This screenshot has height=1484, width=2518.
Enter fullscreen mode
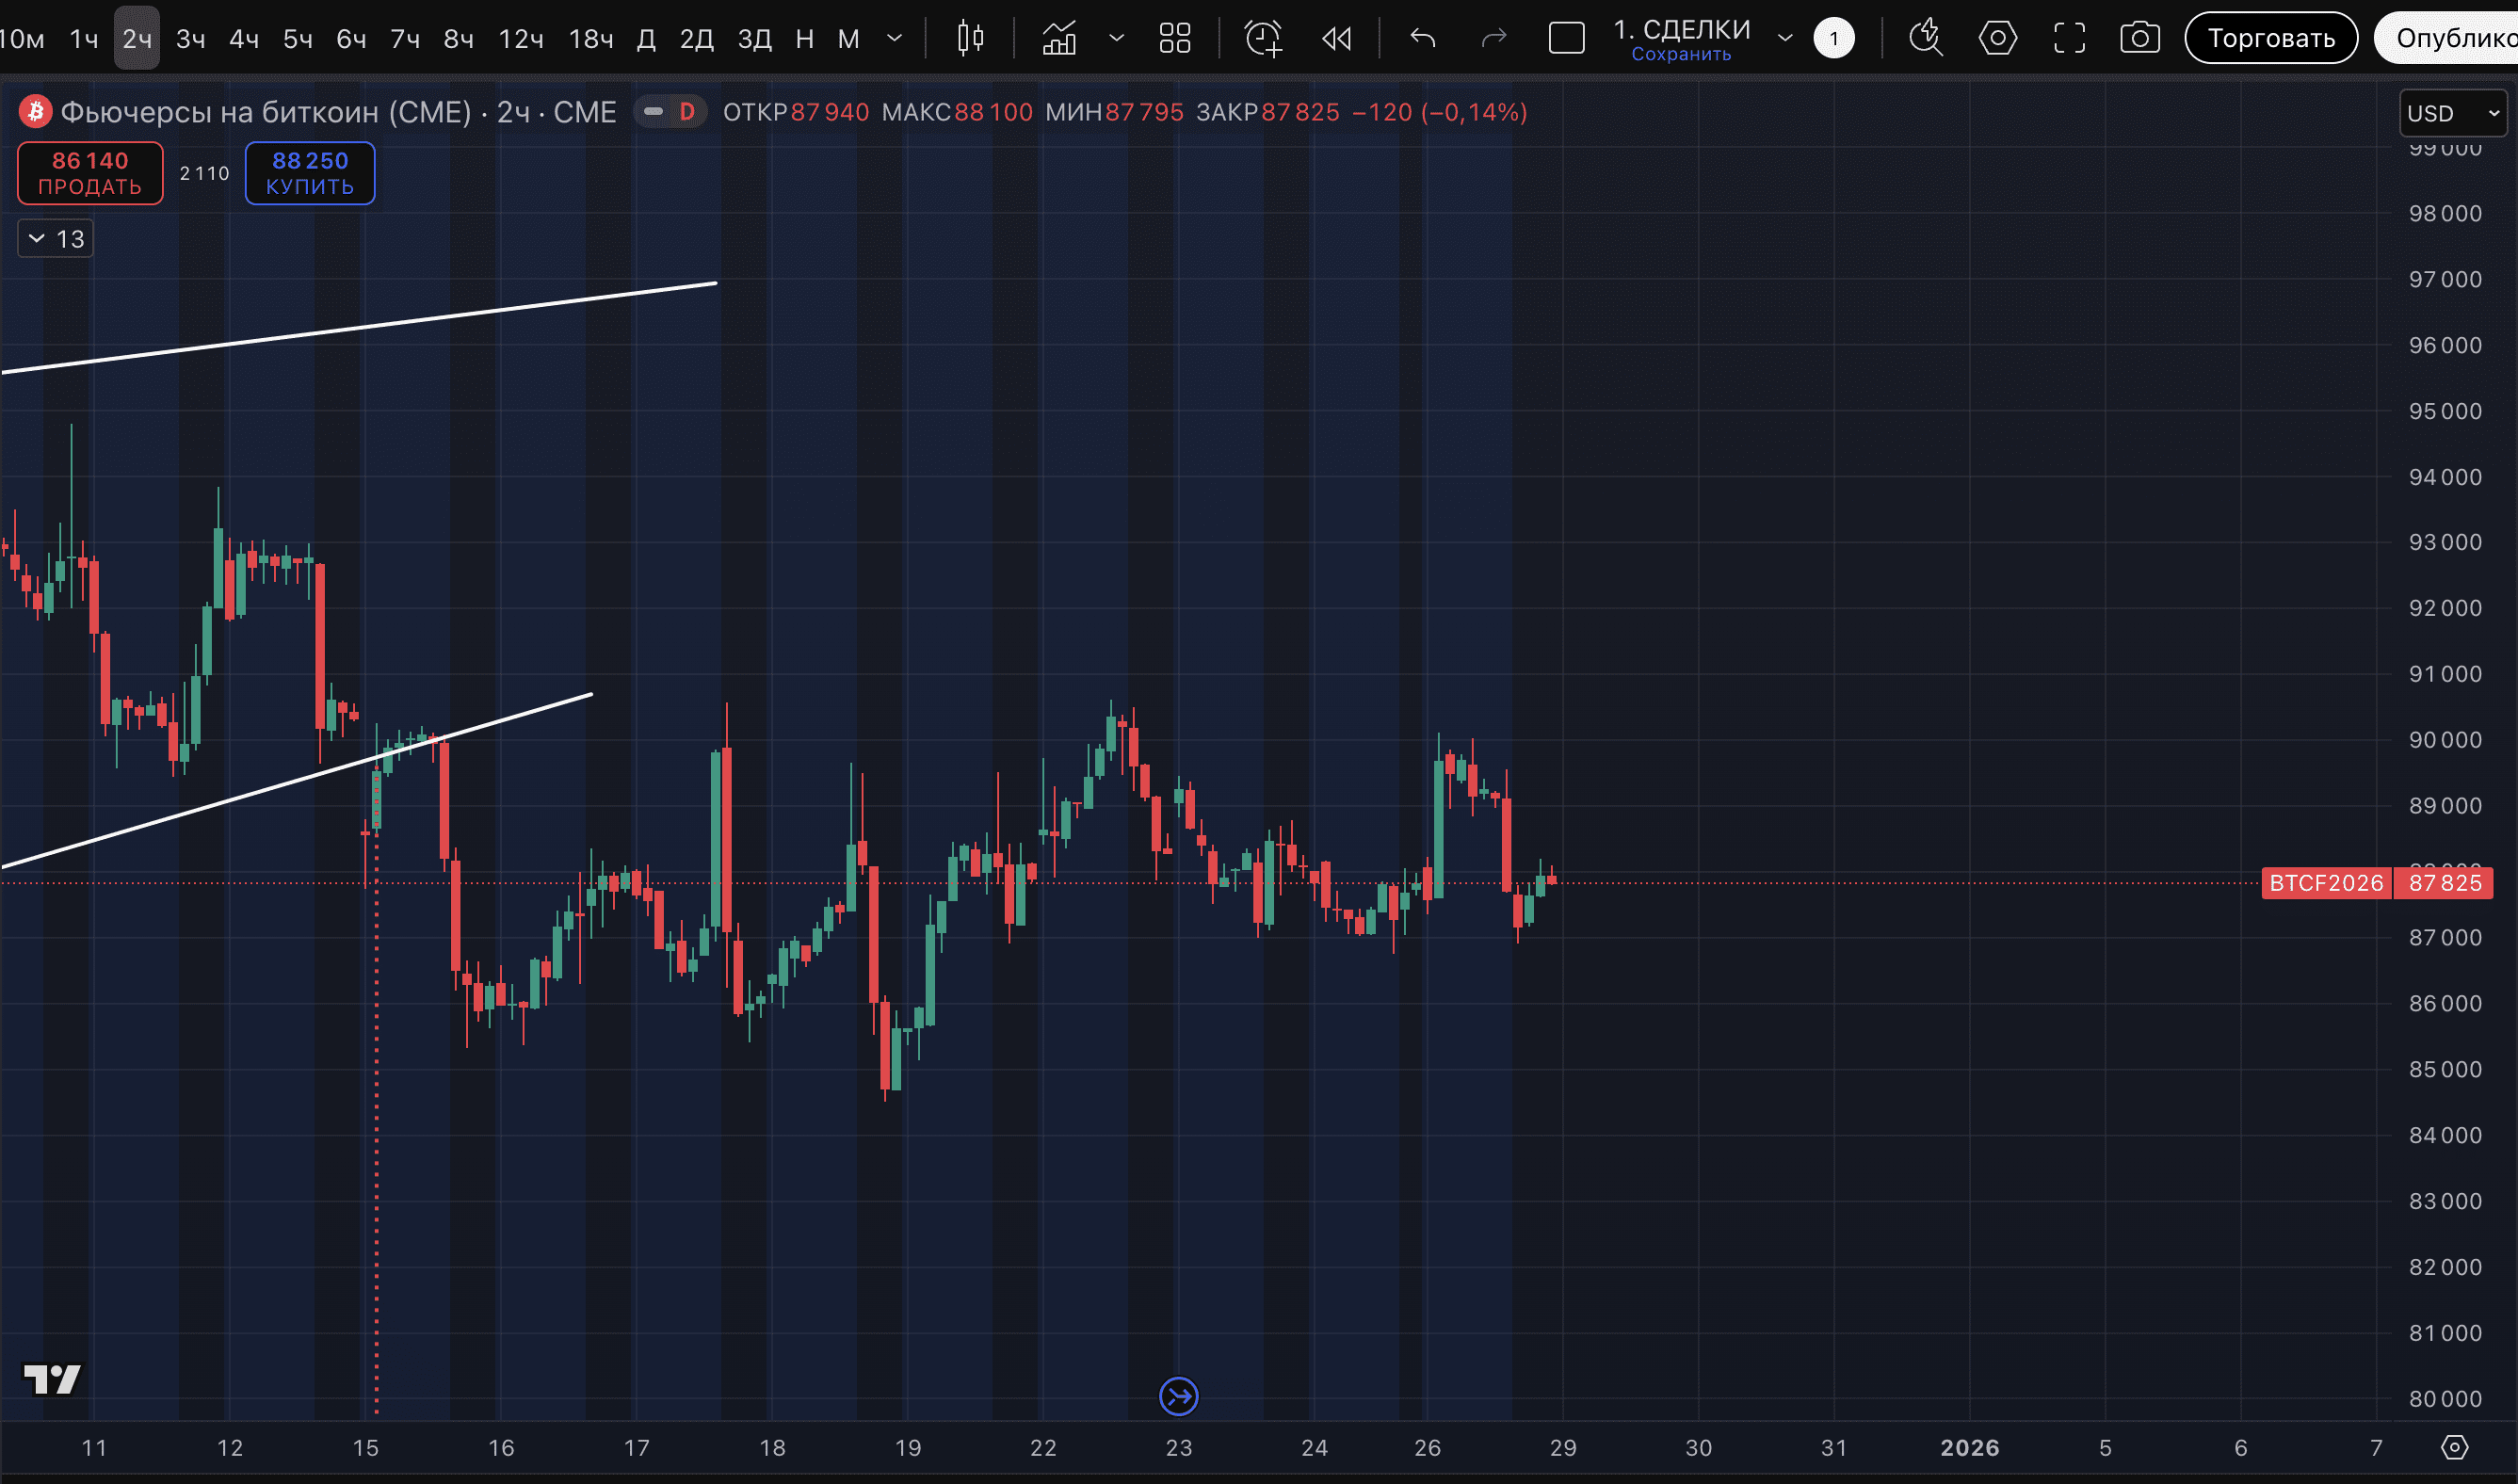click(x=2069, y=39)
